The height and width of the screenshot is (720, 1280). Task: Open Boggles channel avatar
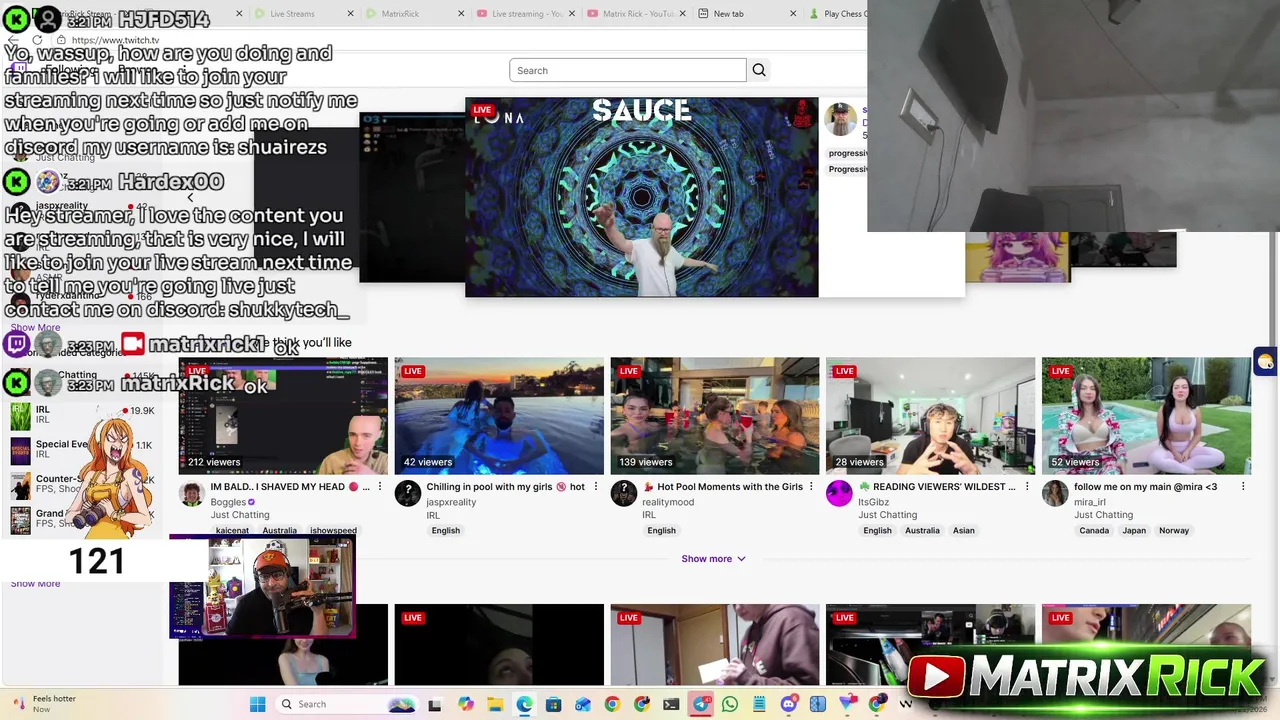(192, 494)
